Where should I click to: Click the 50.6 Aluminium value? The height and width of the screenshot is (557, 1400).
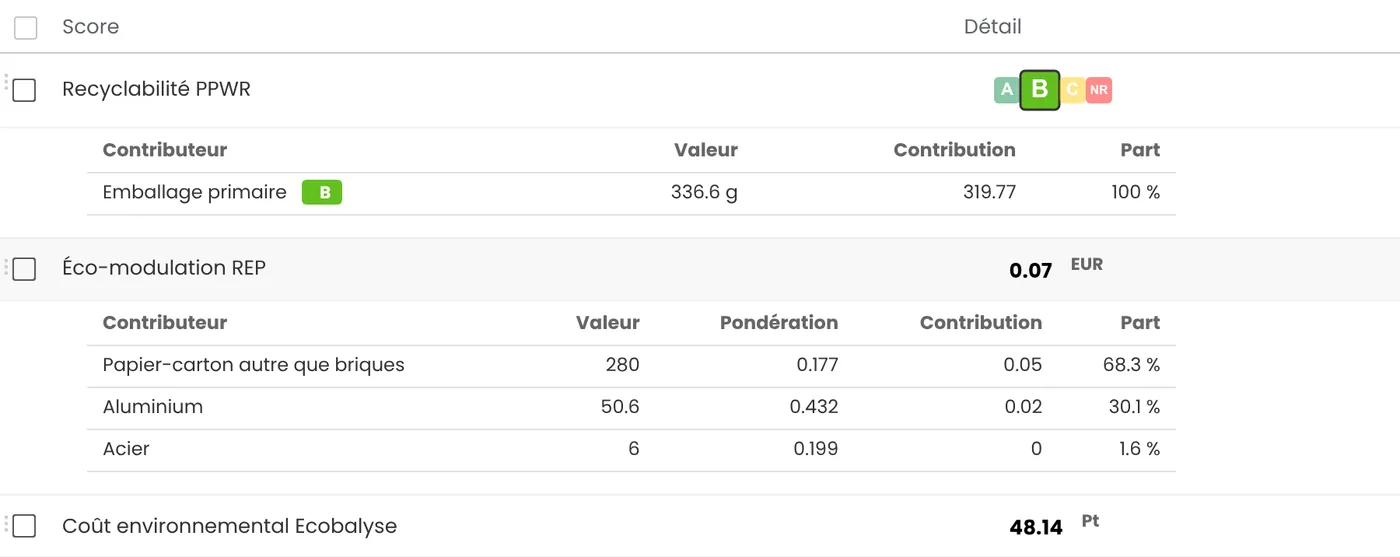point(619,407)
